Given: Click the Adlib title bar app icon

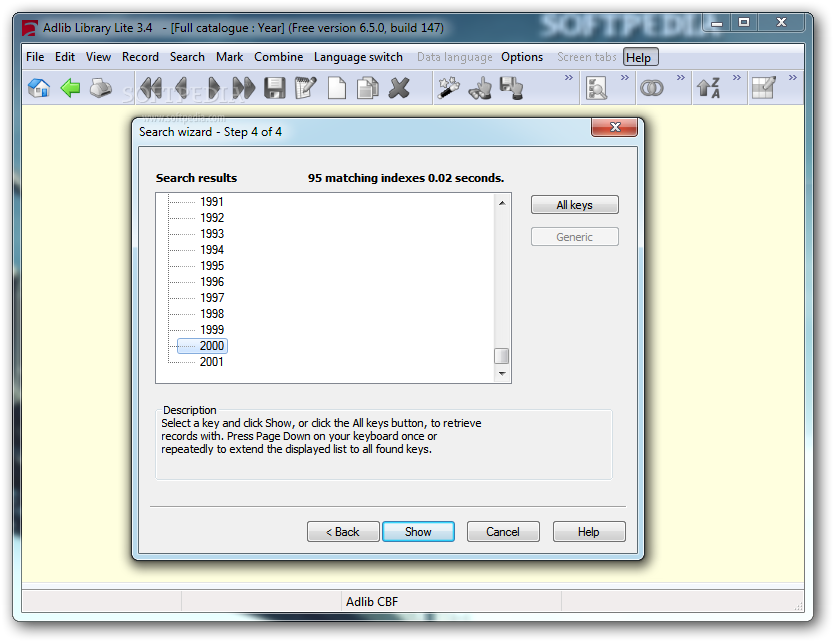Looking at the screenshot, I should pos(30,28).
